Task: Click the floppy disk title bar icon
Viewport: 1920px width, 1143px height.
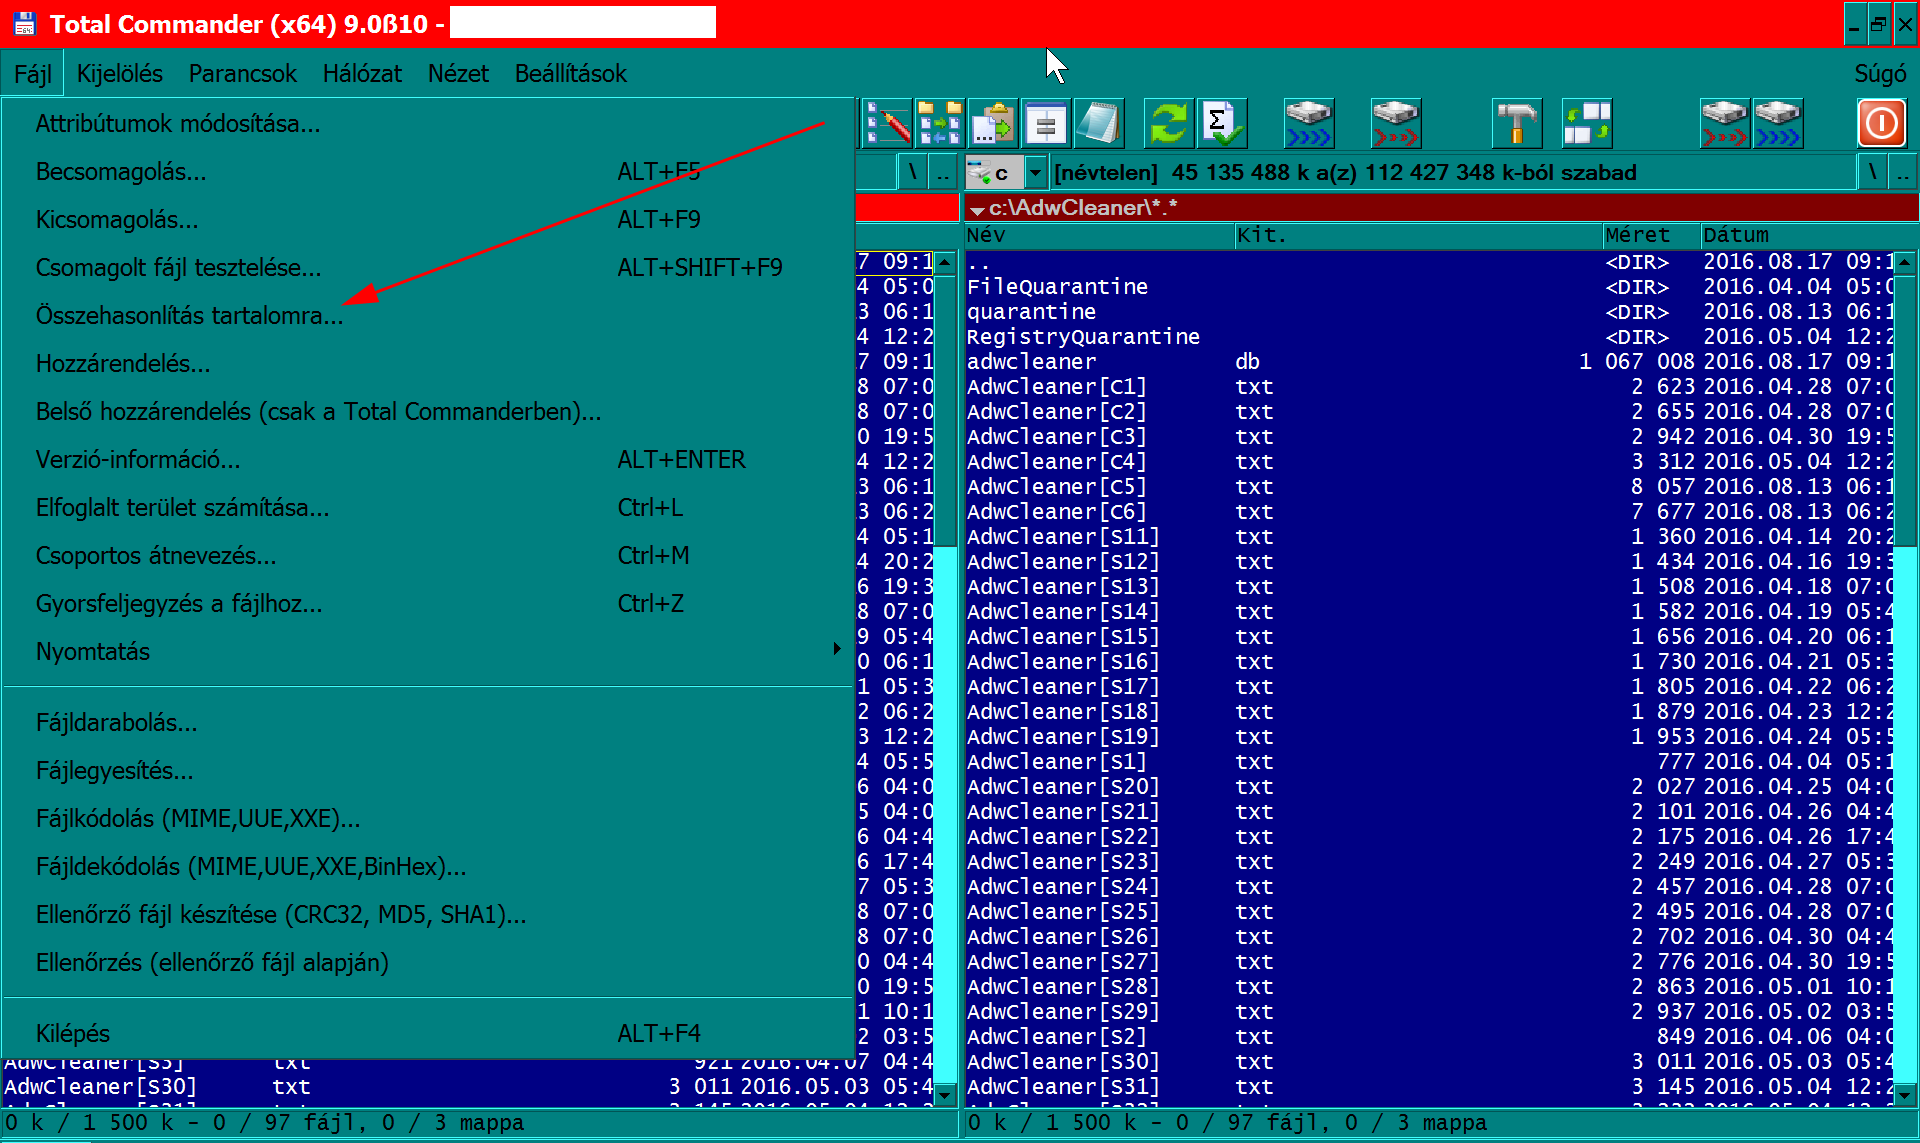Action: (x=24, y=23)
